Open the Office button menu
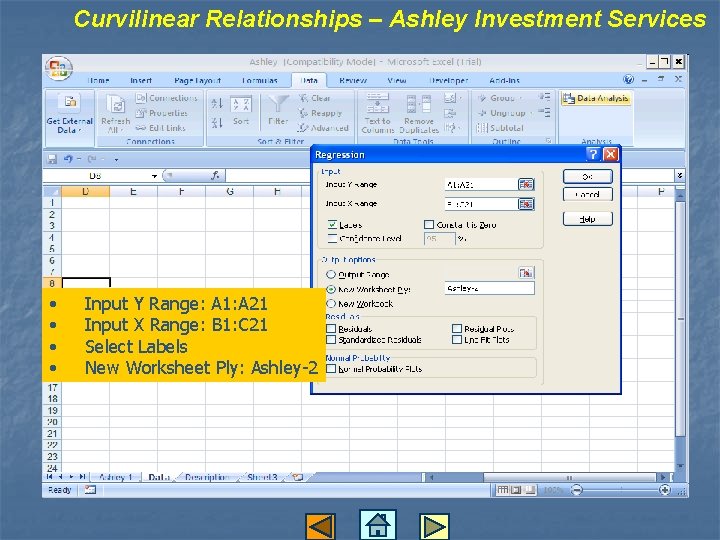Viewport: 720px width, 540px height. tap(58, 68)
